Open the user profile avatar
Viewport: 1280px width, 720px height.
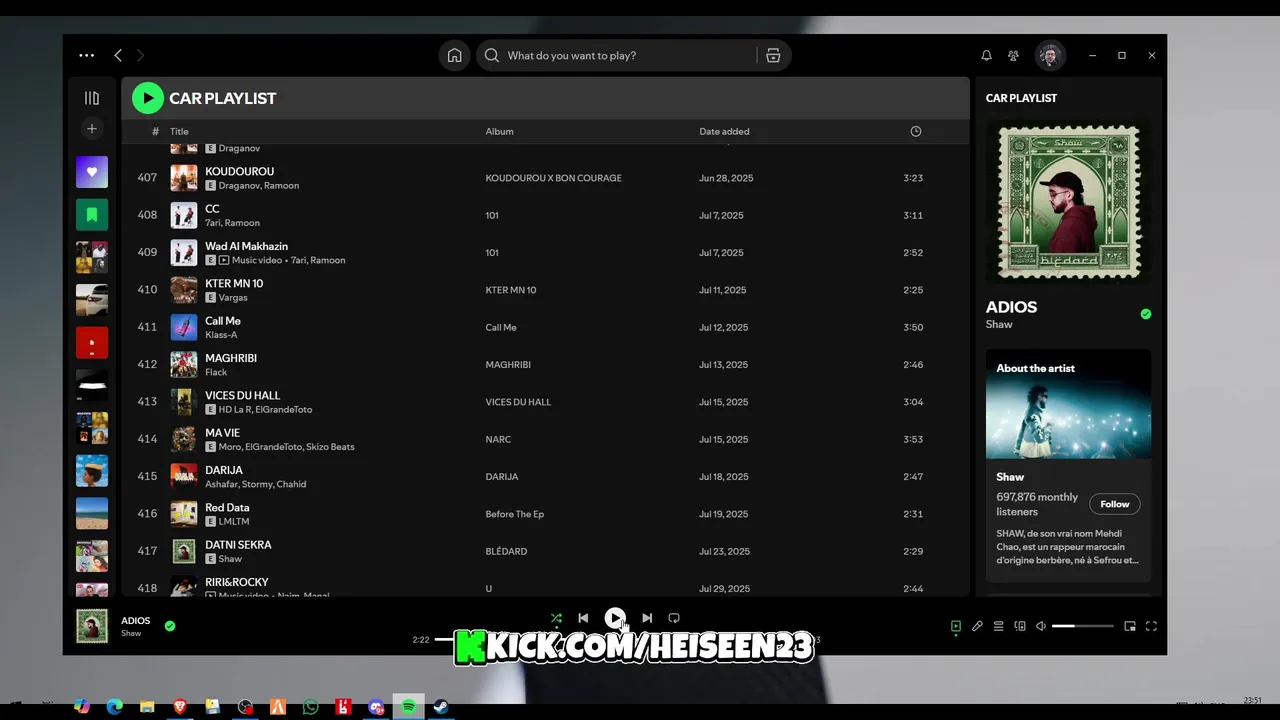[1050, 56]
